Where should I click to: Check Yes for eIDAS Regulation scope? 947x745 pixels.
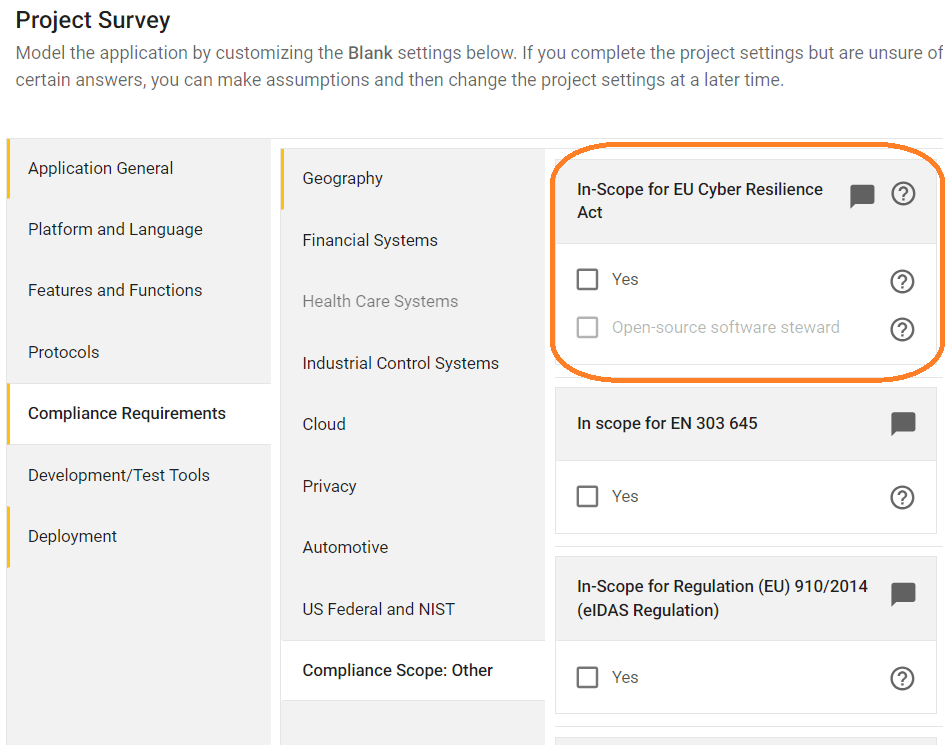(587, 677)
